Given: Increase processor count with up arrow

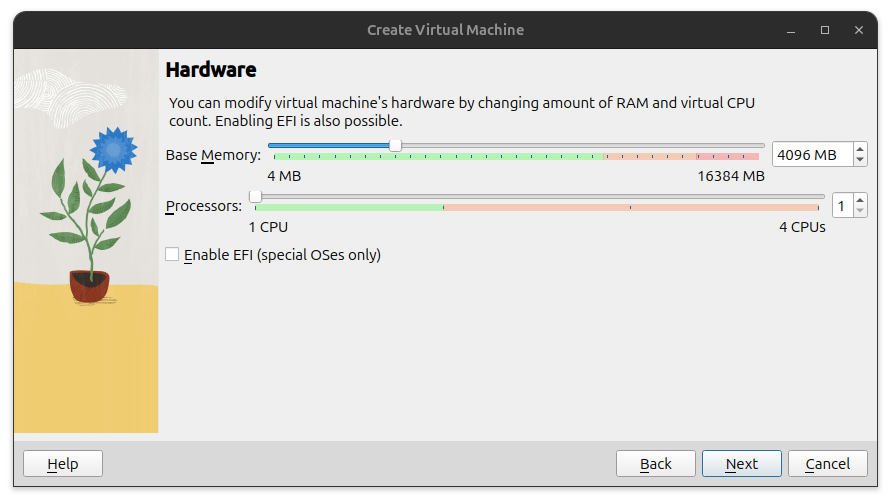Looking at the screenshot, I should [x=860, y=200].
